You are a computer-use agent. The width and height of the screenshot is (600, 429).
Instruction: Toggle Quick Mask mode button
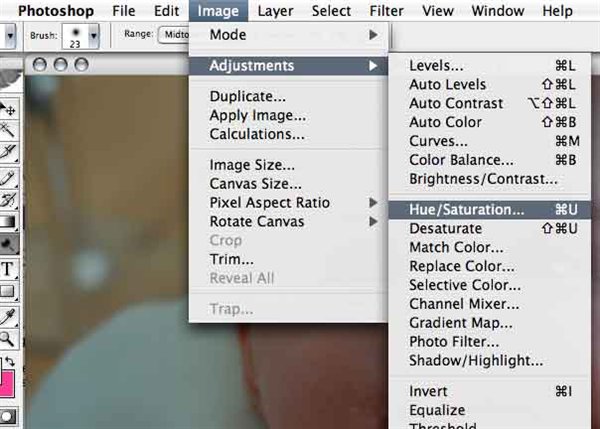point(8,416)
